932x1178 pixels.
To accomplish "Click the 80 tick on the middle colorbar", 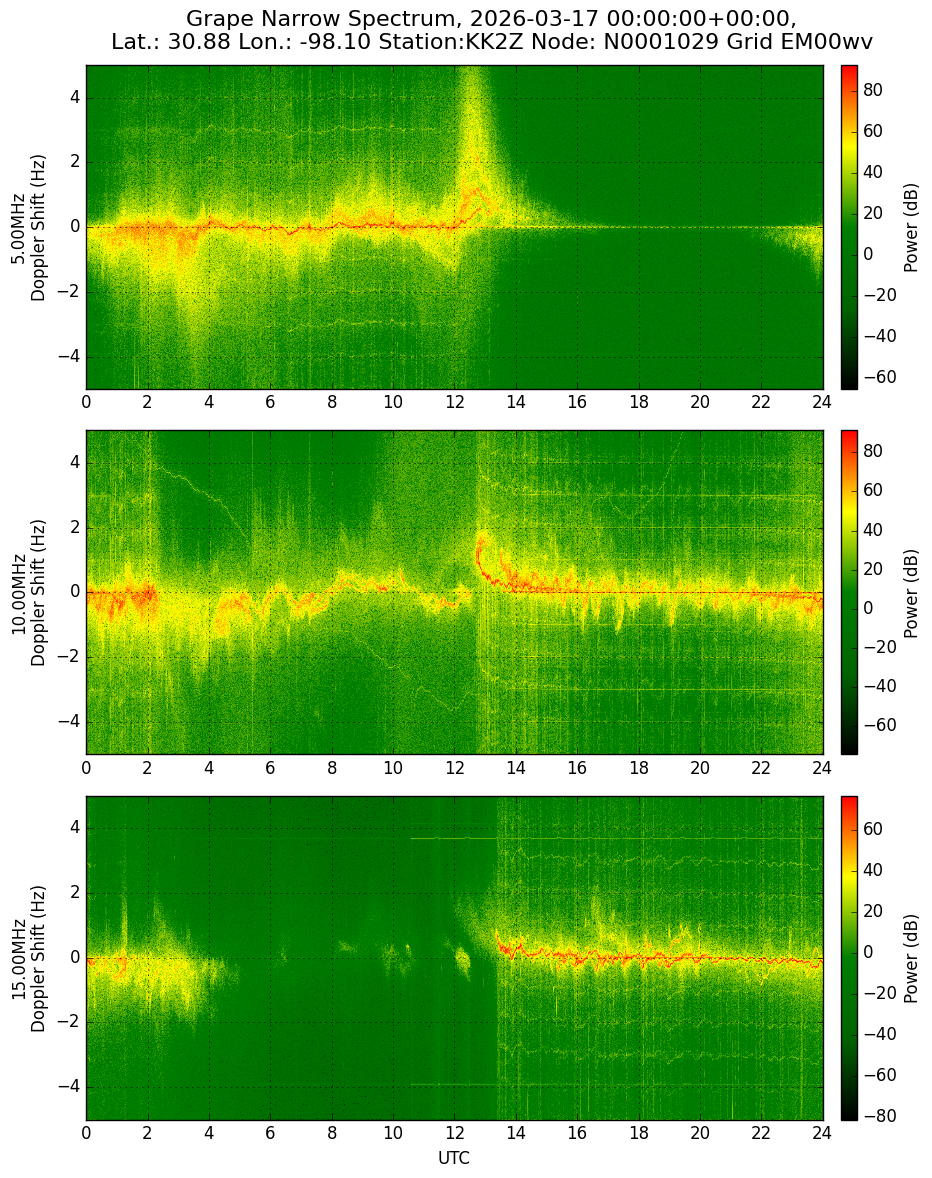I will tap(873, 451).
